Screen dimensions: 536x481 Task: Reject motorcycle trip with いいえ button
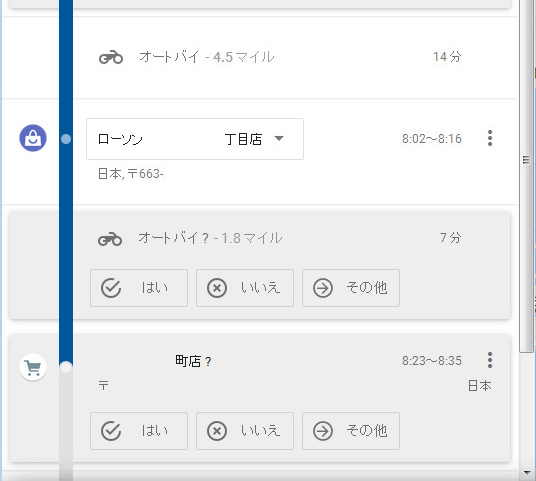click(245, 288)
